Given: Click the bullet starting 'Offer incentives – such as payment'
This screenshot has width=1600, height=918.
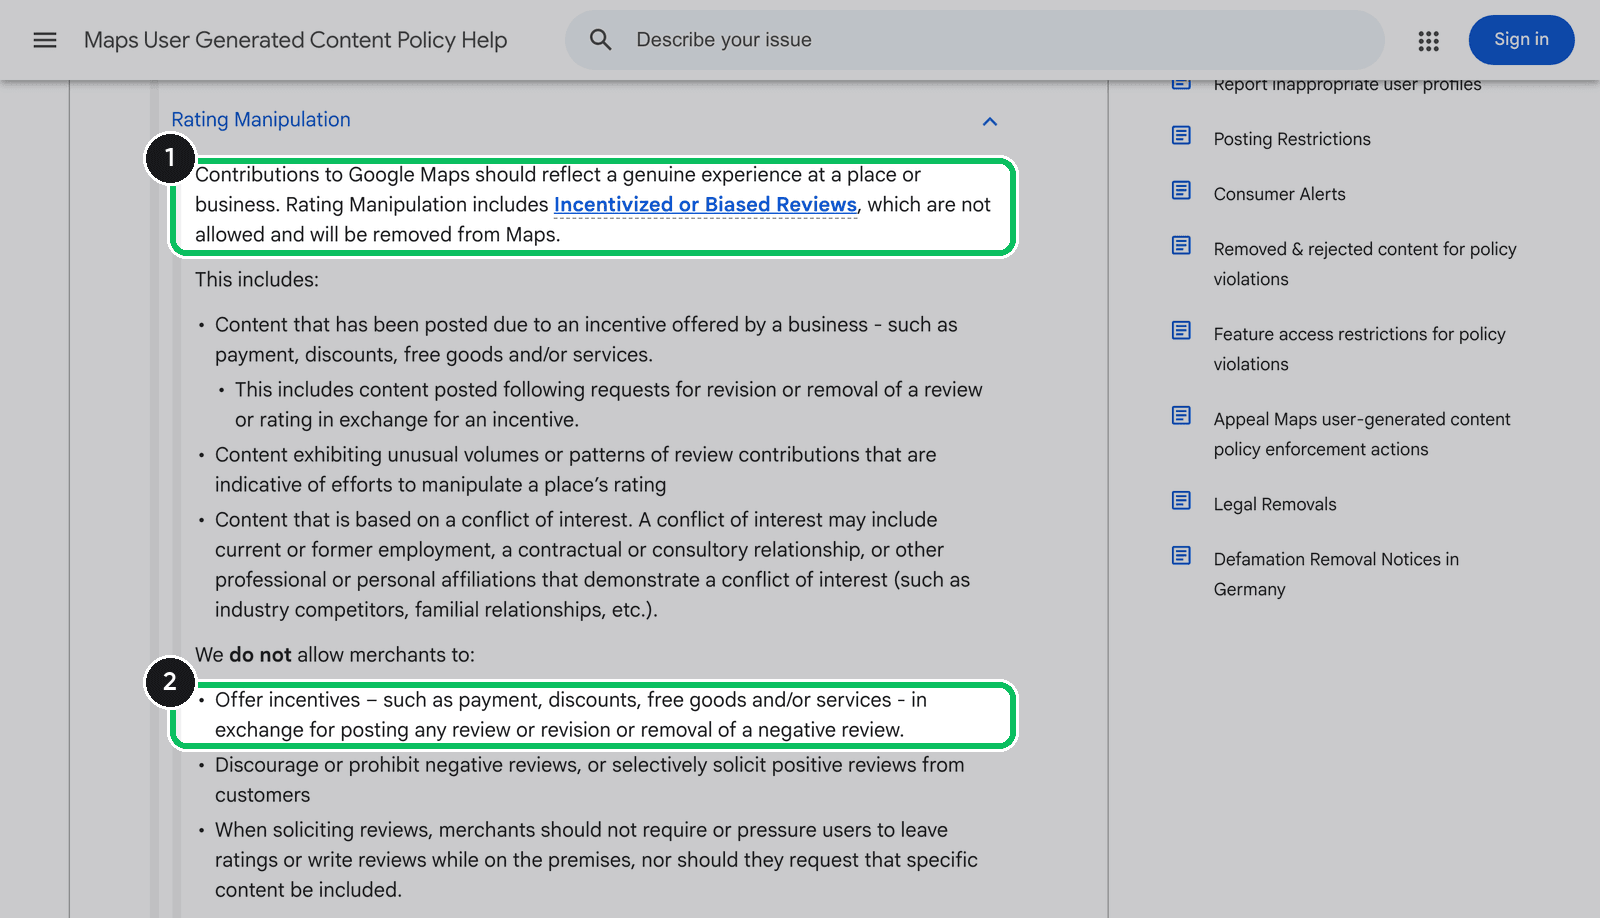Looking at the screenshot, I should (571, 715).
